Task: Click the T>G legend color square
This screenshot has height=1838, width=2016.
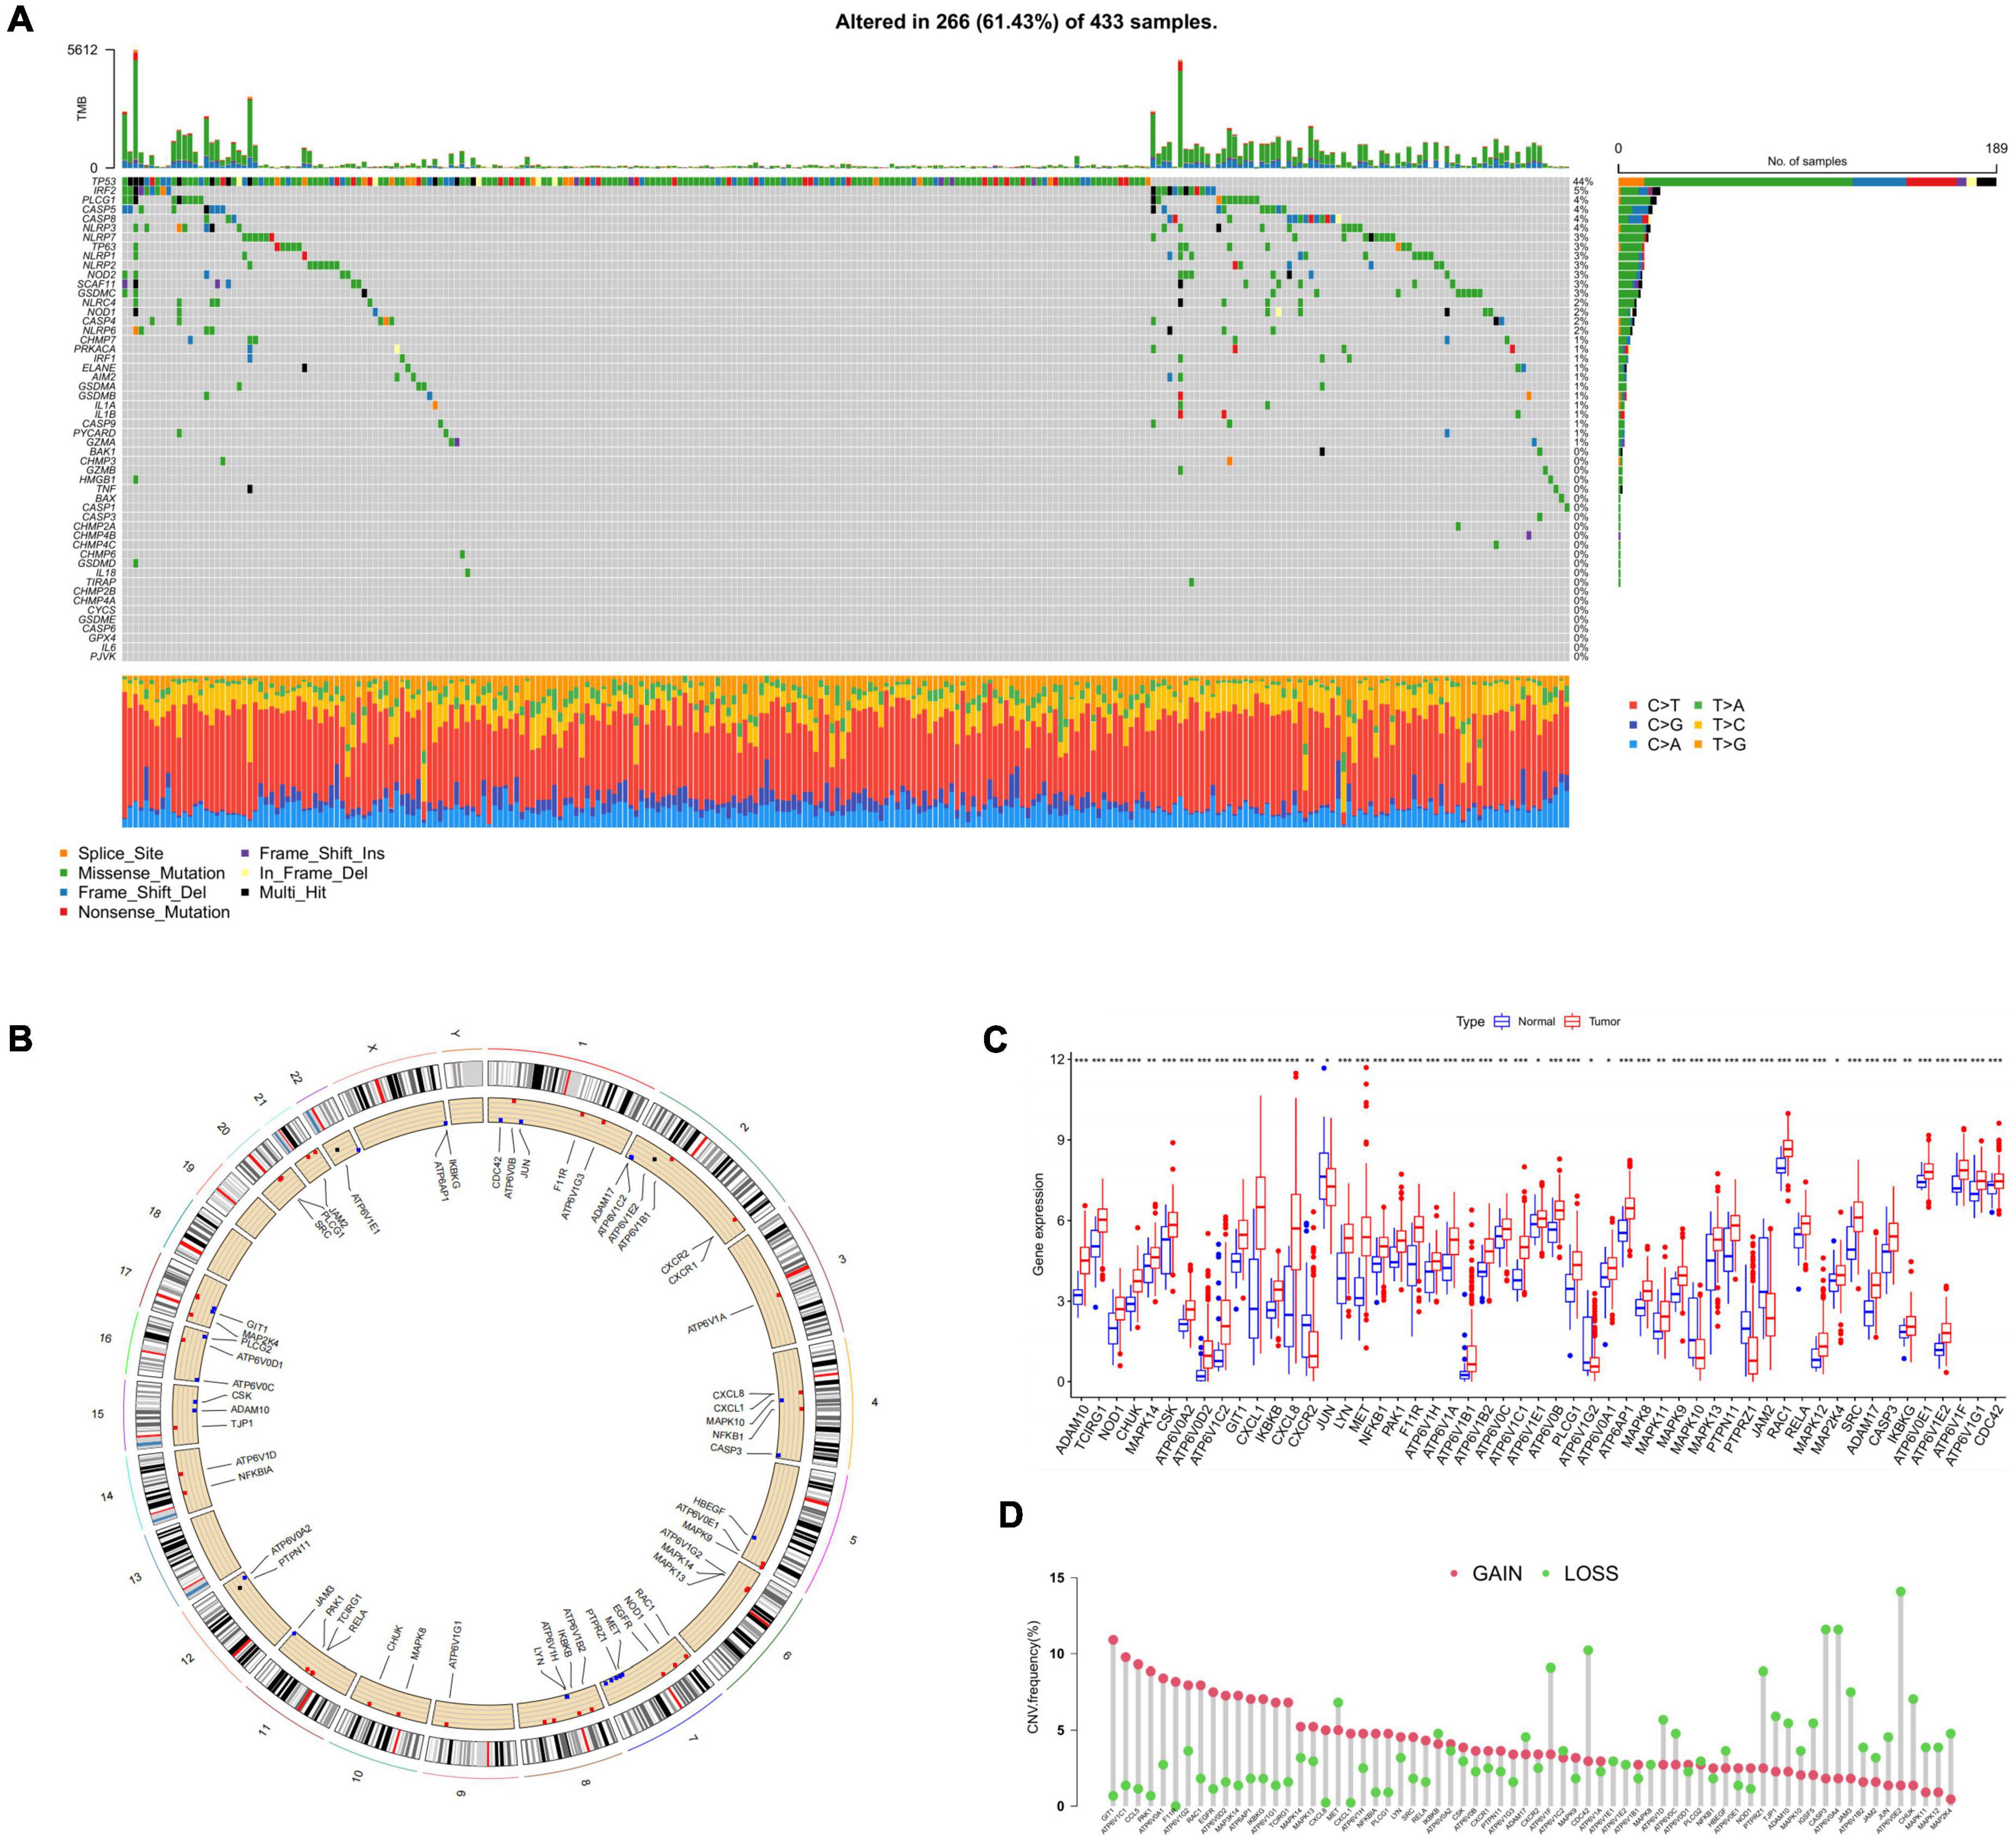Action: tap(1698, 745)
